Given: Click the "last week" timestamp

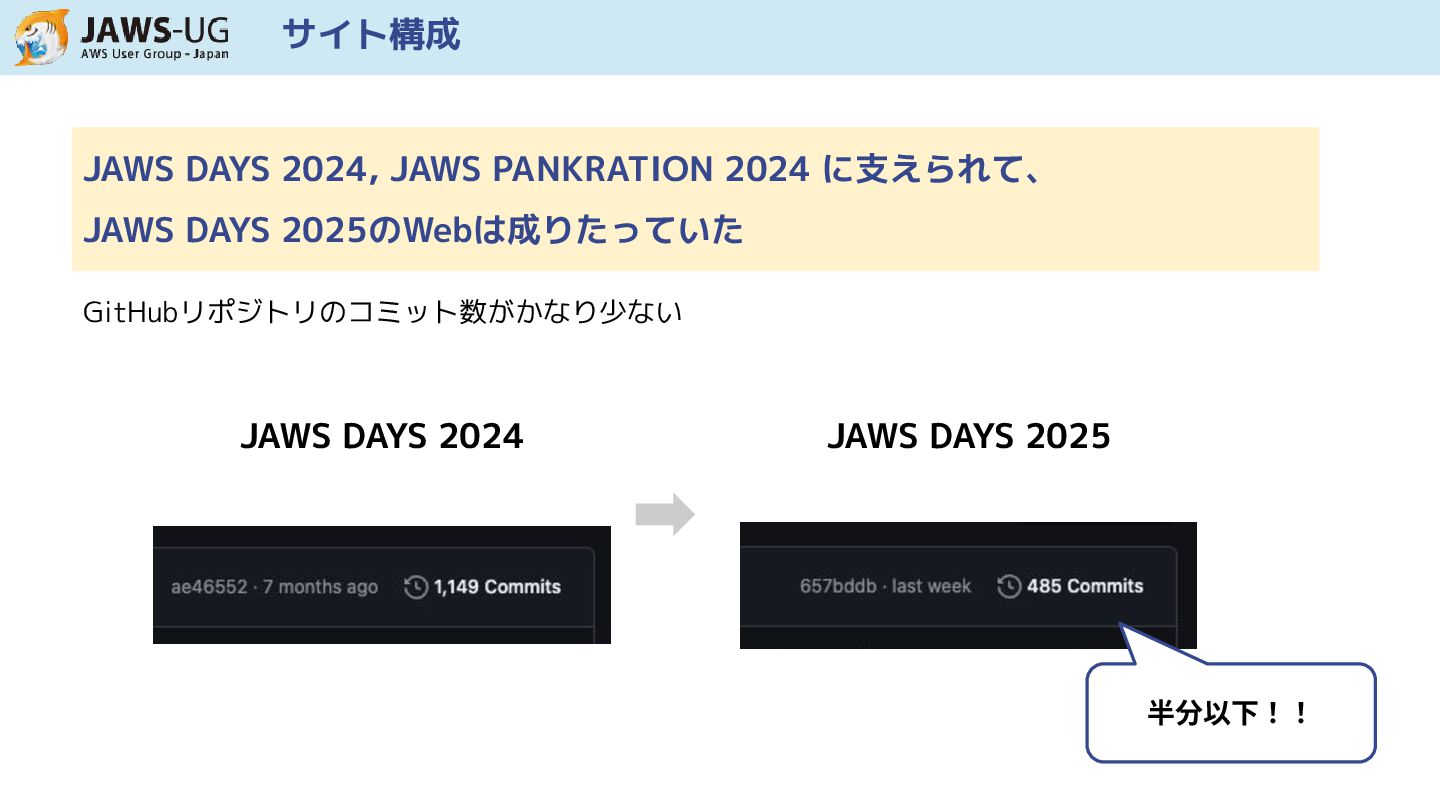Looking at the screenshot, I should tap(931, 586).
